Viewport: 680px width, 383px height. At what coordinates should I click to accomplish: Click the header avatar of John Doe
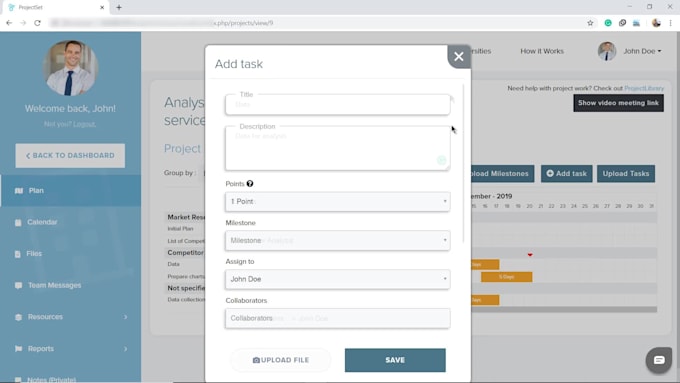point(607,51)
